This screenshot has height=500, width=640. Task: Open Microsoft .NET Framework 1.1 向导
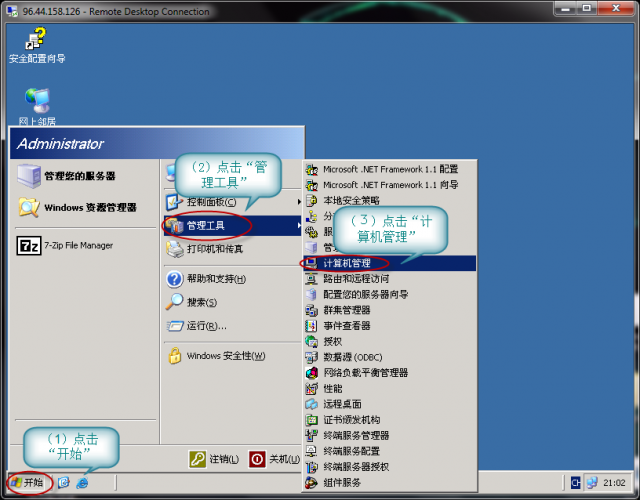click(x=390, y=185)
